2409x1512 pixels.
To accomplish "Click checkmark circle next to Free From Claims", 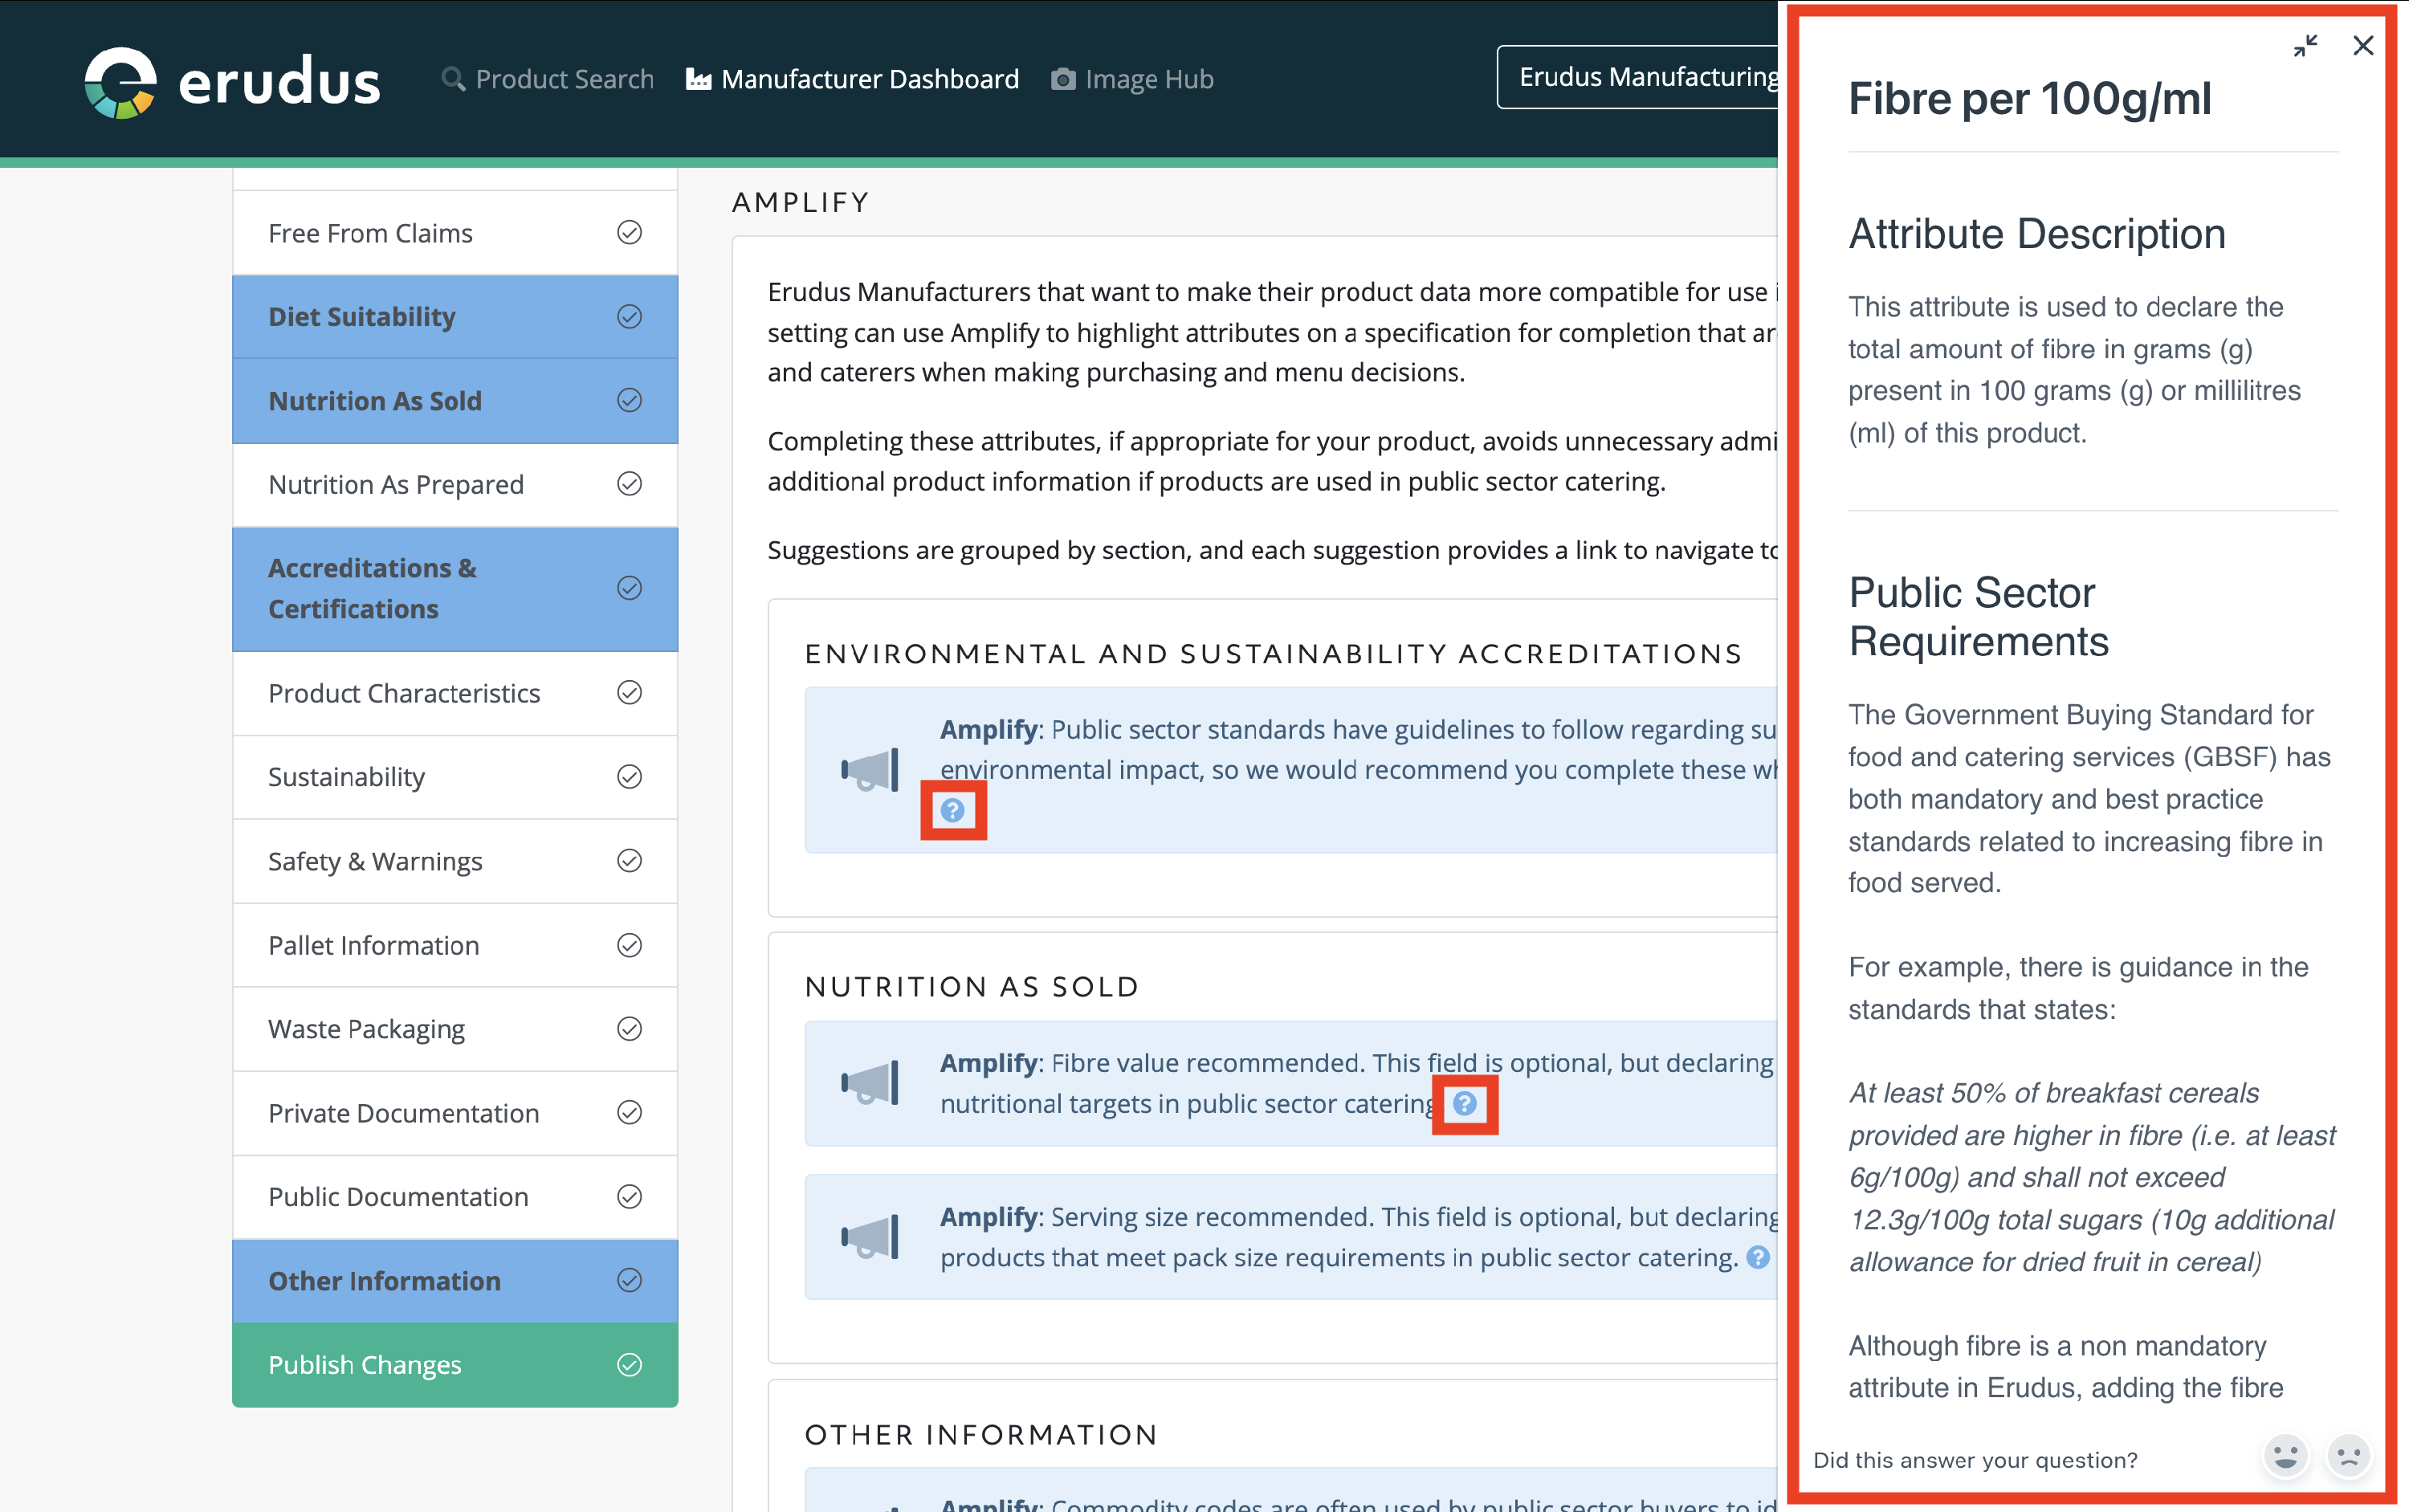I will [x=629, y=233].
